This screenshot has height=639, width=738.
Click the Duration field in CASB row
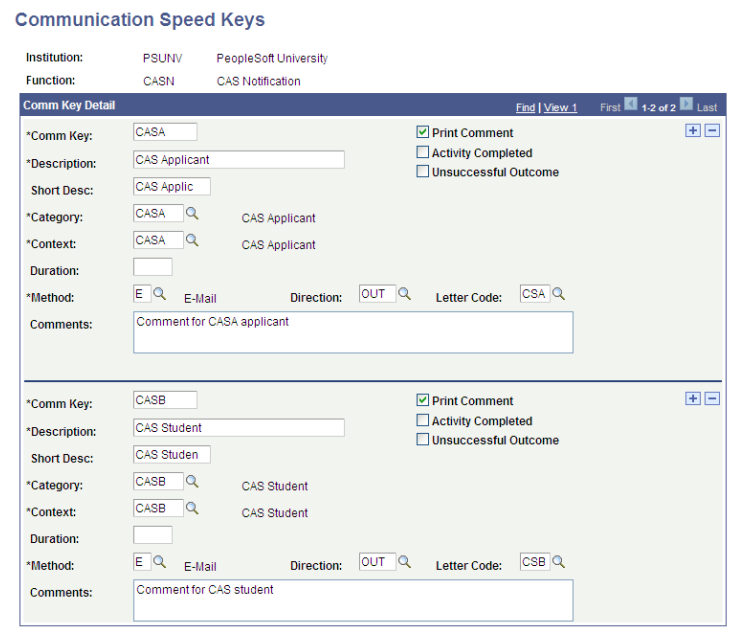point(152,535)
